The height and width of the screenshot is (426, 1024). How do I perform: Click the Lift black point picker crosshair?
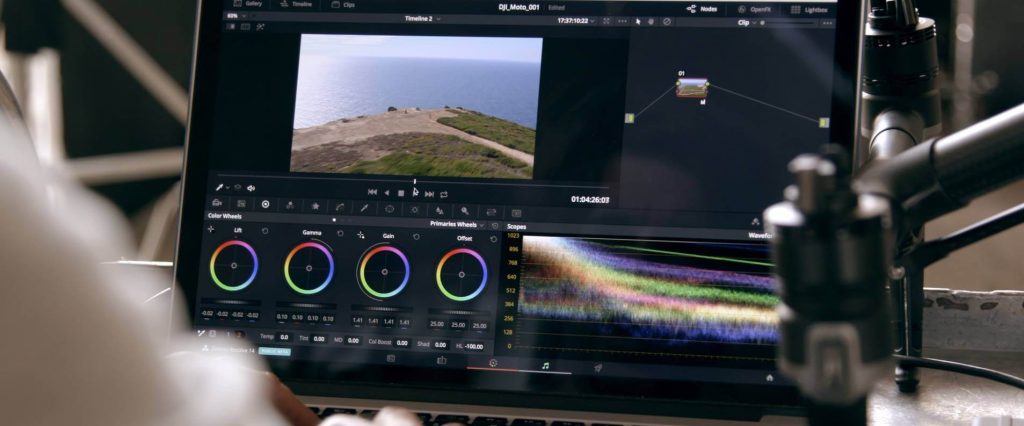[x=210, y=229]
